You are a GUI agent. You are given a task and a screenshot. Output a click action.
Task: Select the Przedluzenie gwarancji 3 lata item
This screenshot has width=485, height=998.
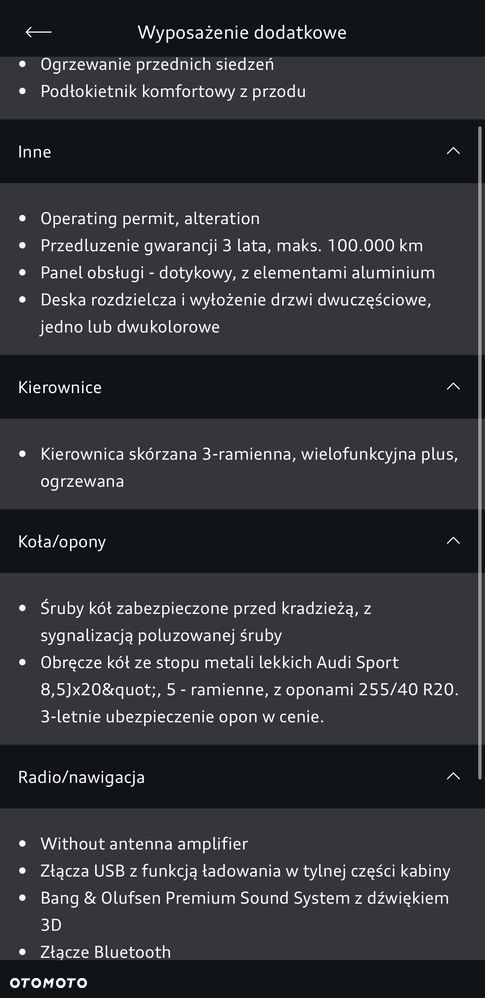232,246
